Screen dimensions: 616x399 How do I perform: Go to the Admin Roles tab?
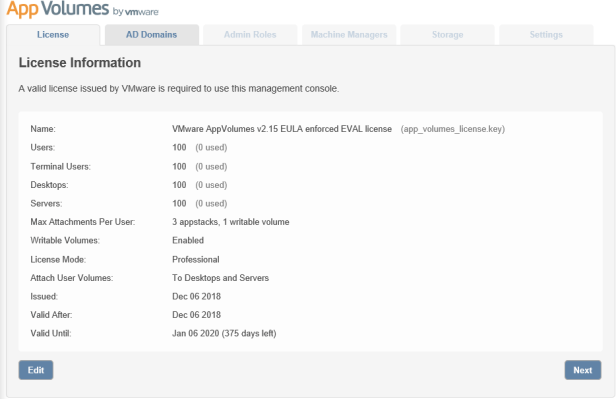pos(250,35)
